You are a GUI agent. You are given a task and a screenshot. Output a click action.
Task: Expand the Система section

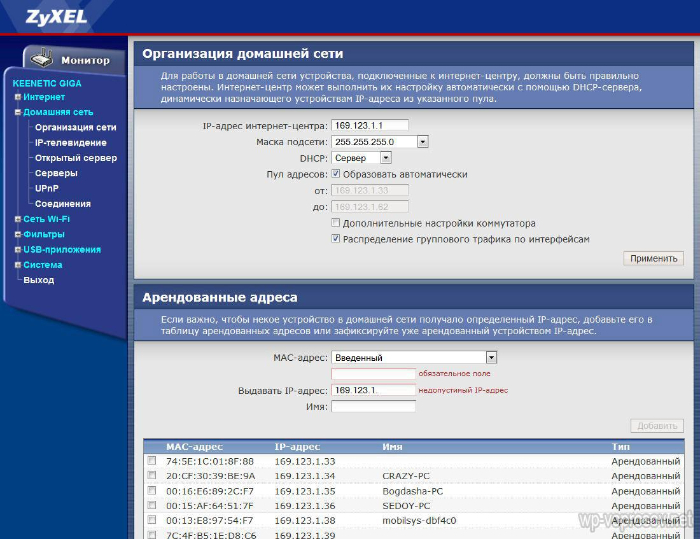[x=18, y=265]
